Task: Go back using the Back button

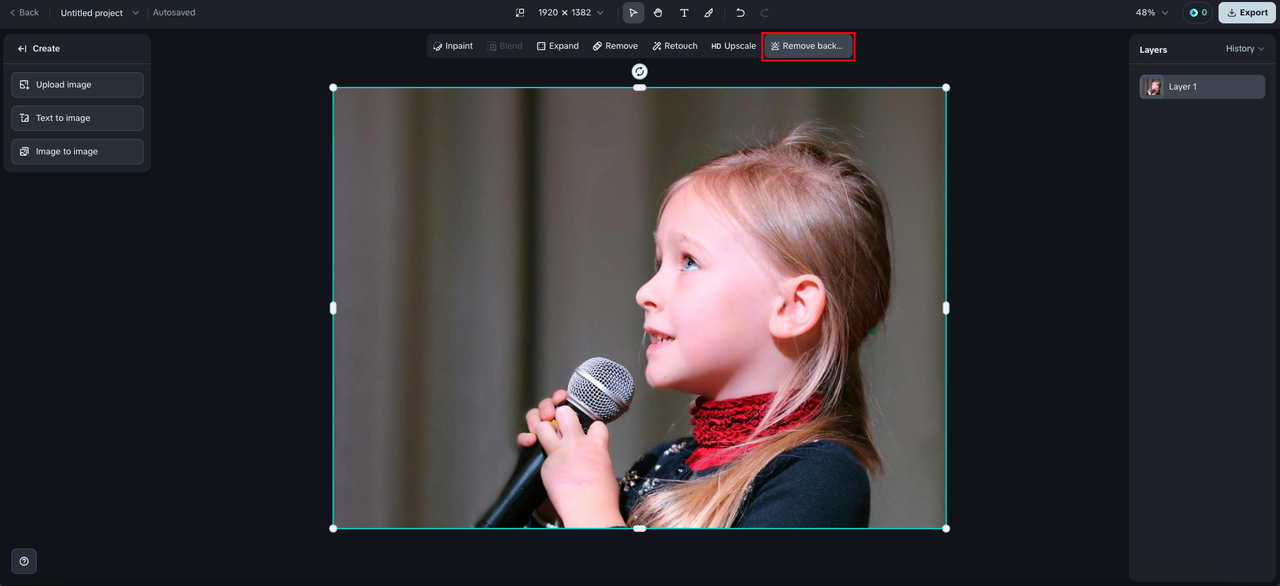Action: click(x=24, y=13)
